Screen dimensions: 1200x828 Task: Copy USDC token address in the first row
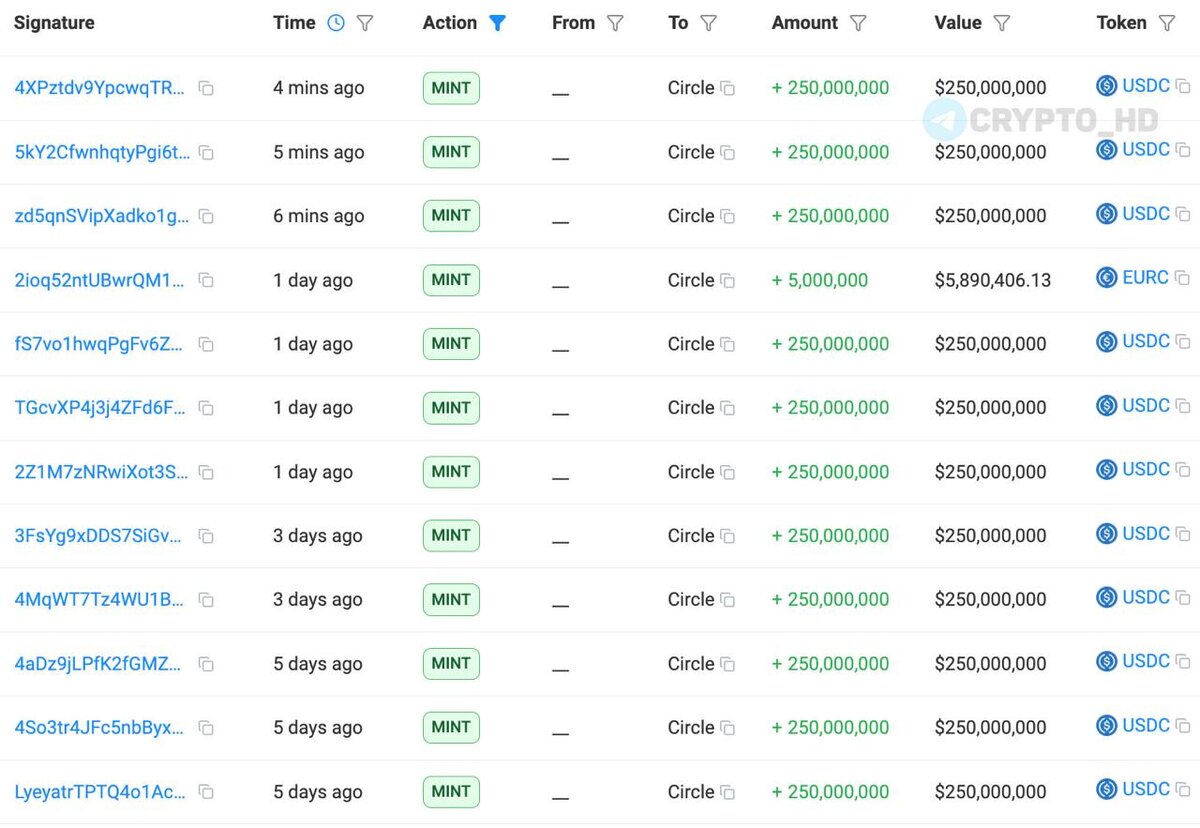1183,86
